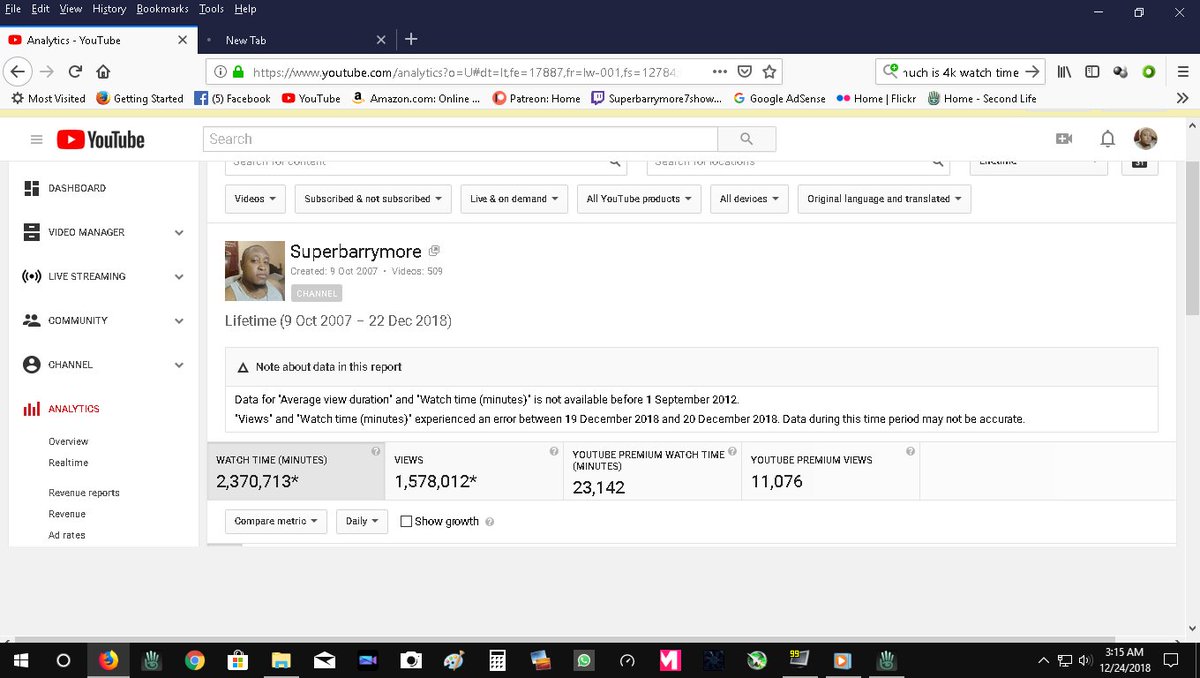
Task: Open Original language and translated dropdown
Action: 884,199
